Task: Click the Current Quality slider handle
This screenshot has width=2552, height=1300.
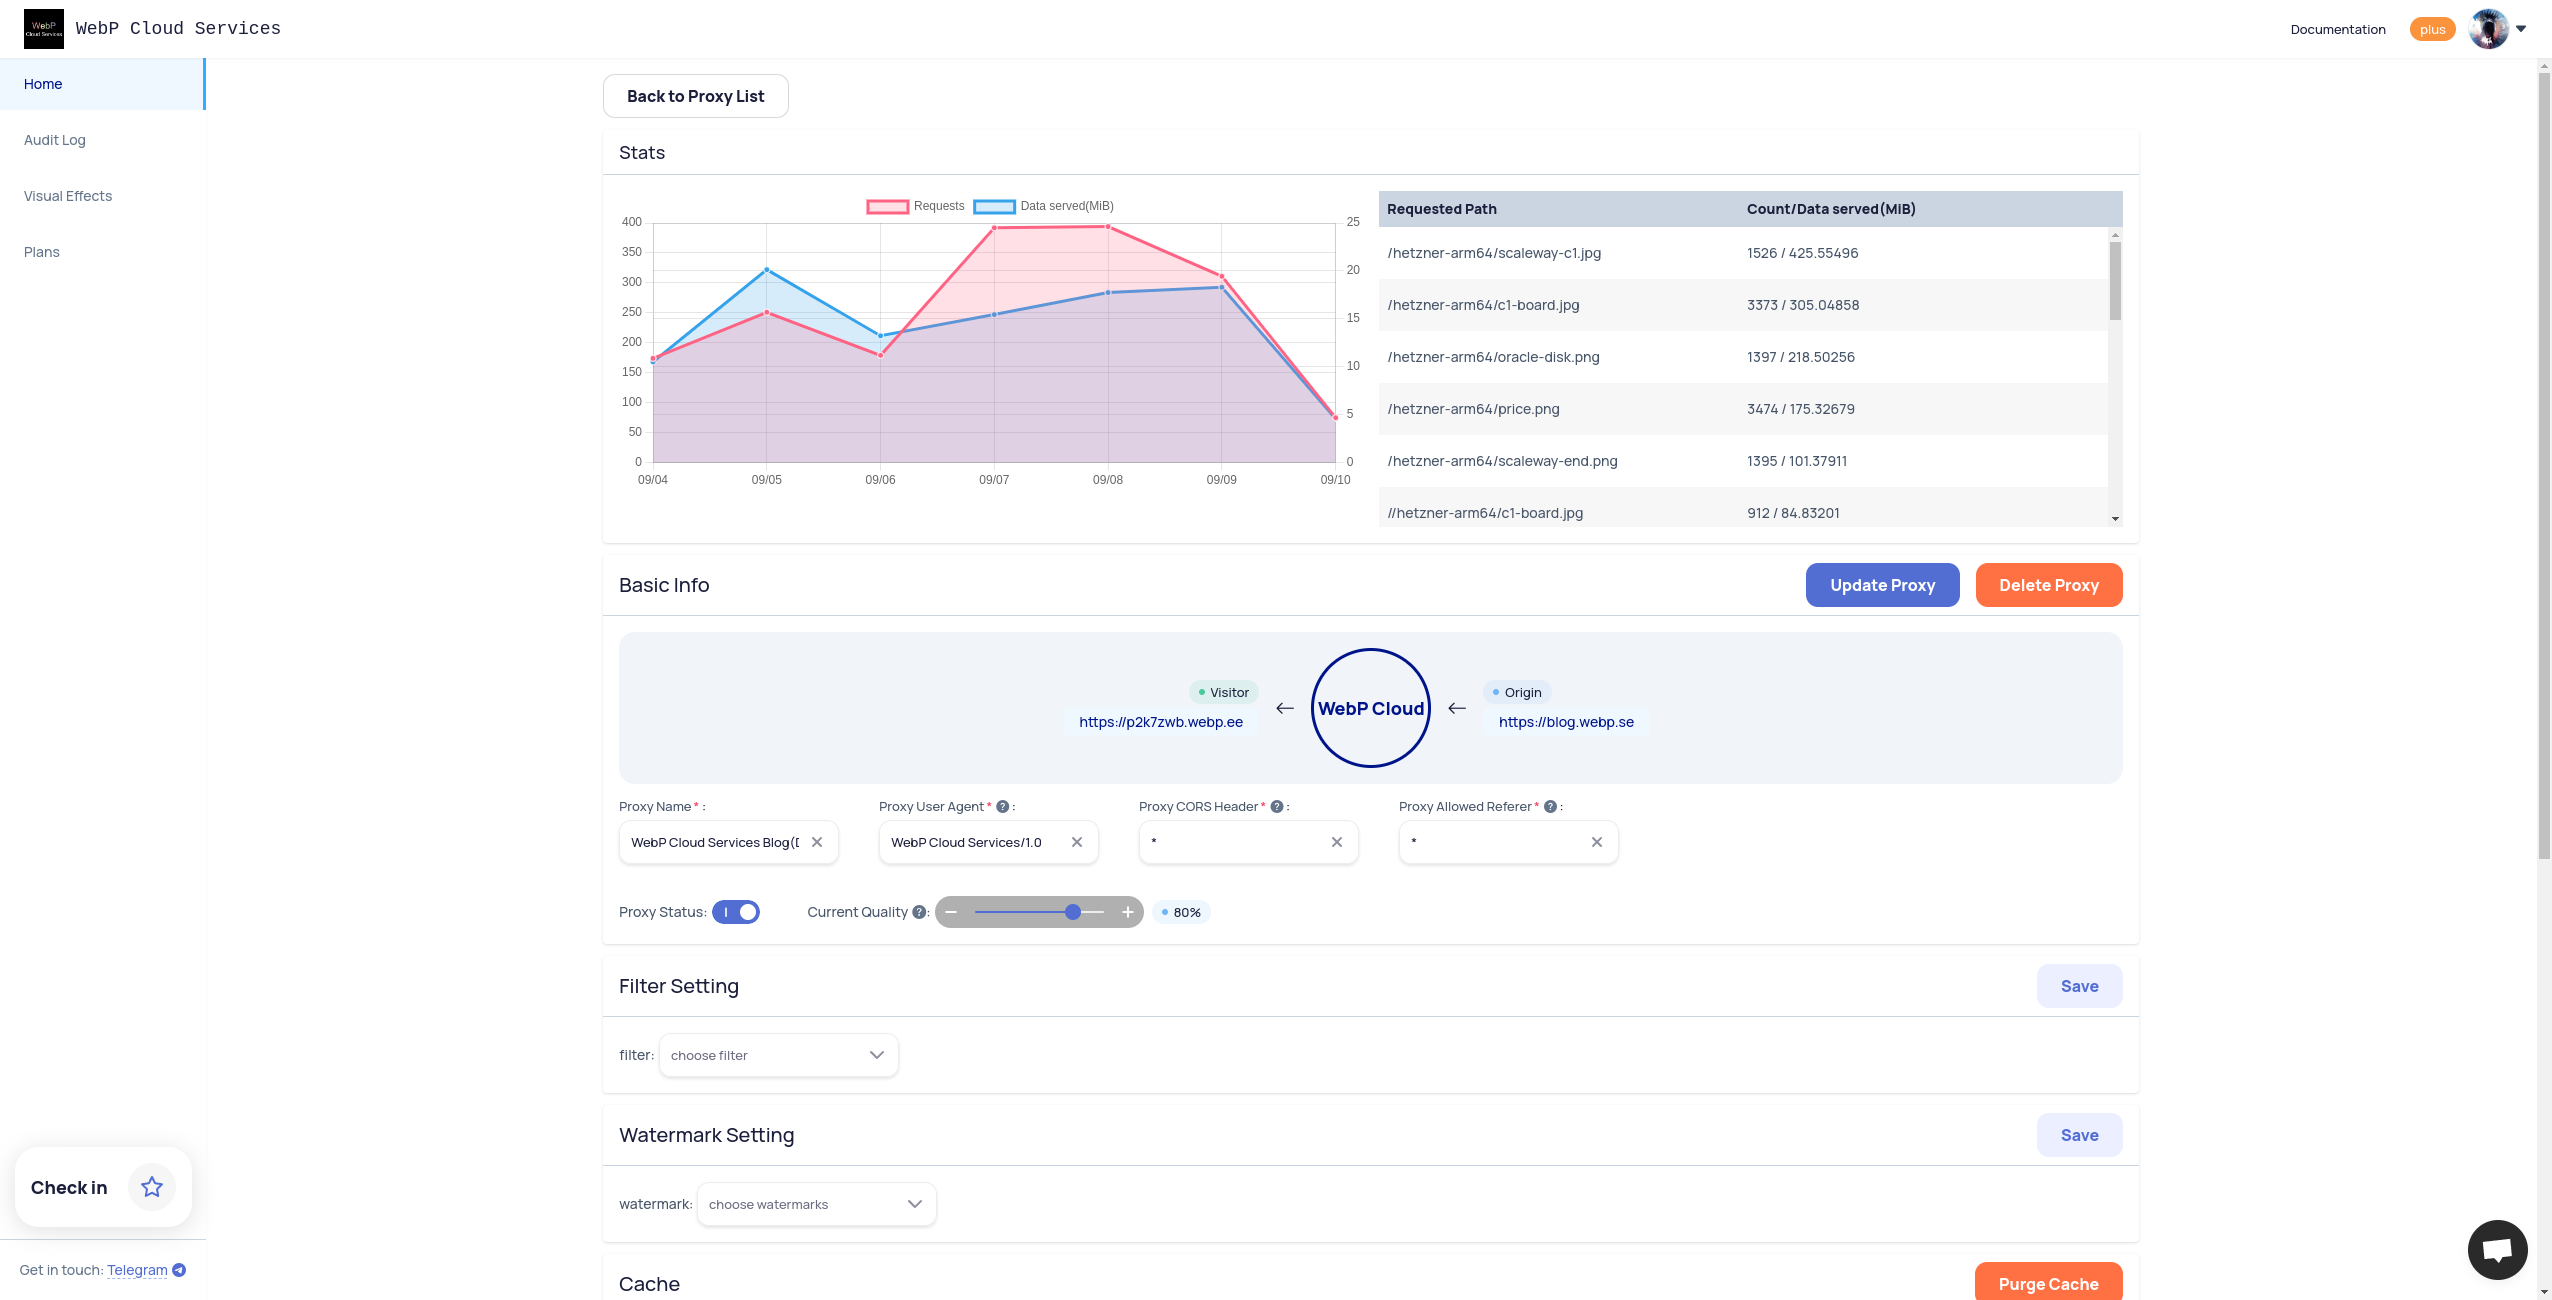Action: coord(1073,912)
